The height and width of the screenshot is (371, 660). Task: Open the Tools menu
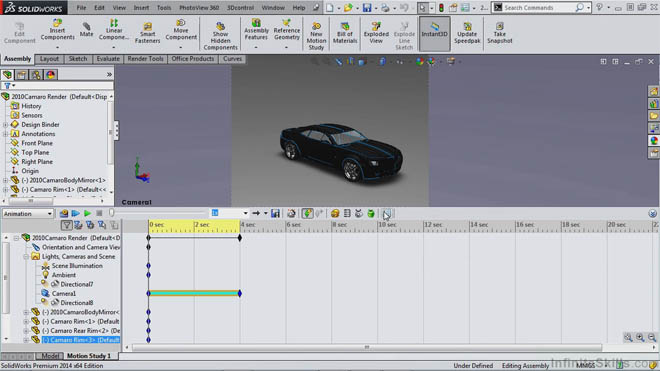click(164, 8)
